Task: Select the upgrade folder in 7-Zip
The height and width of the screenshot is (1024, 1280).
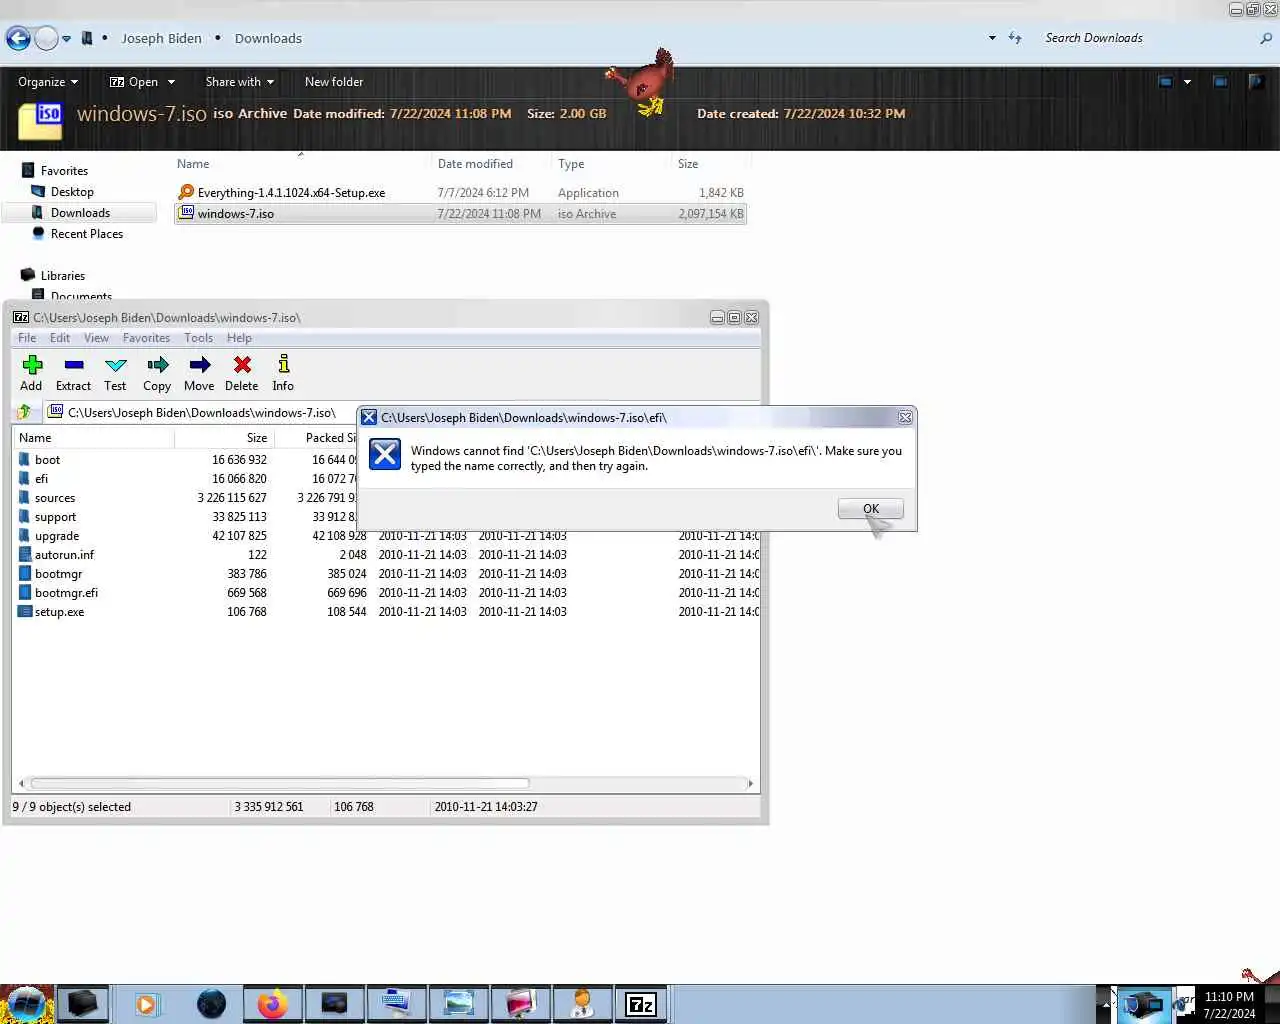Action: click(57, 536)
